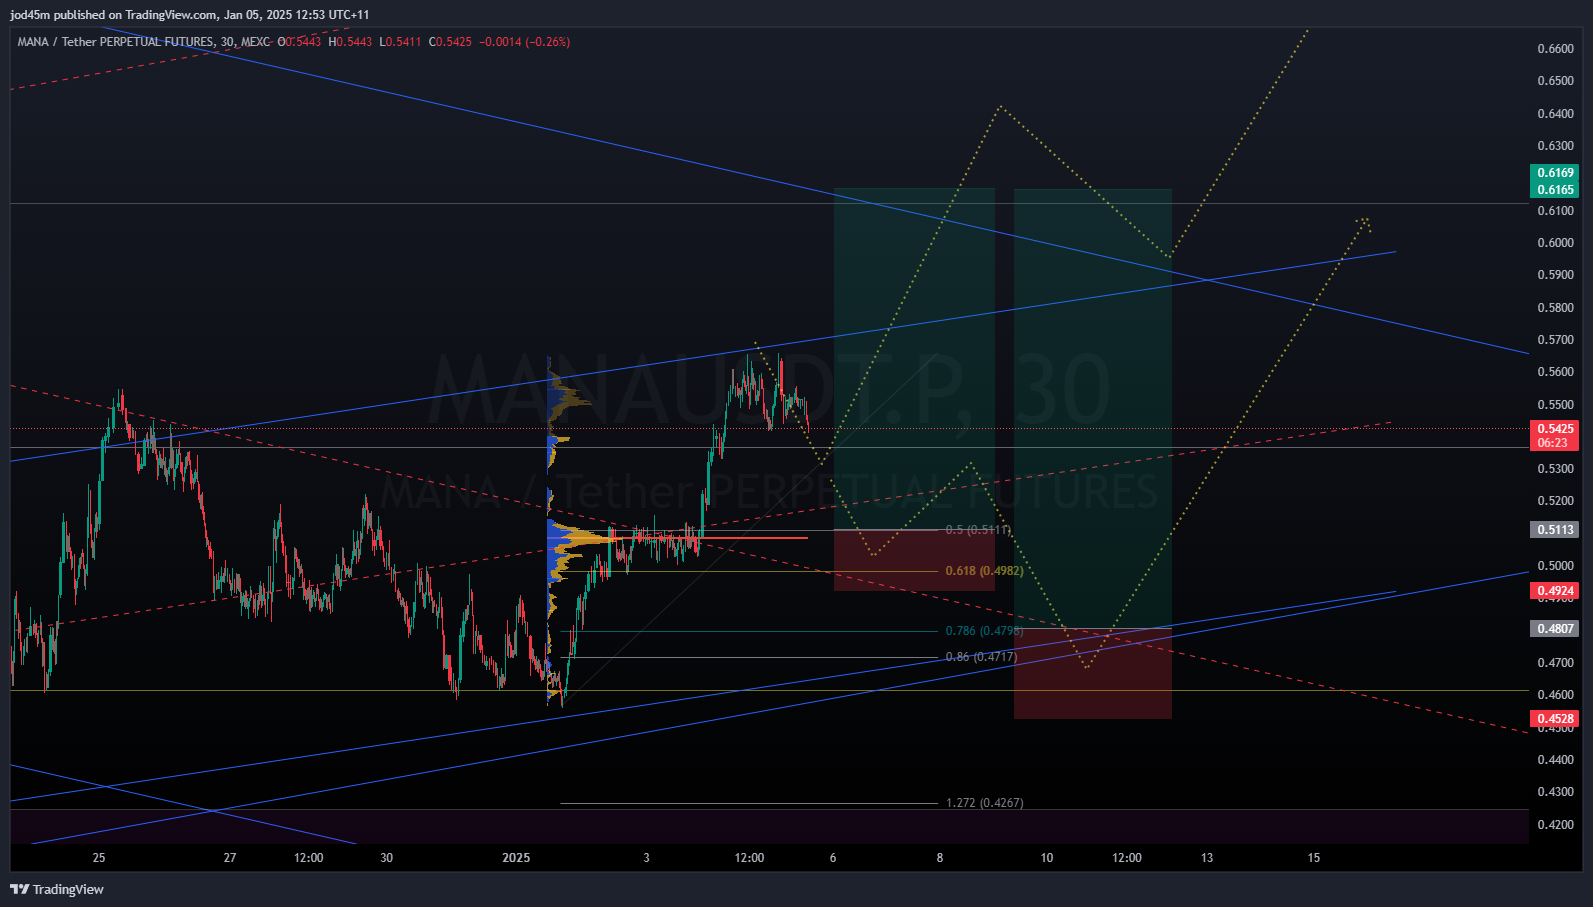1593x907 pixels.
Task: Click the 10 date on time axis
Action: pos(1047,858)
